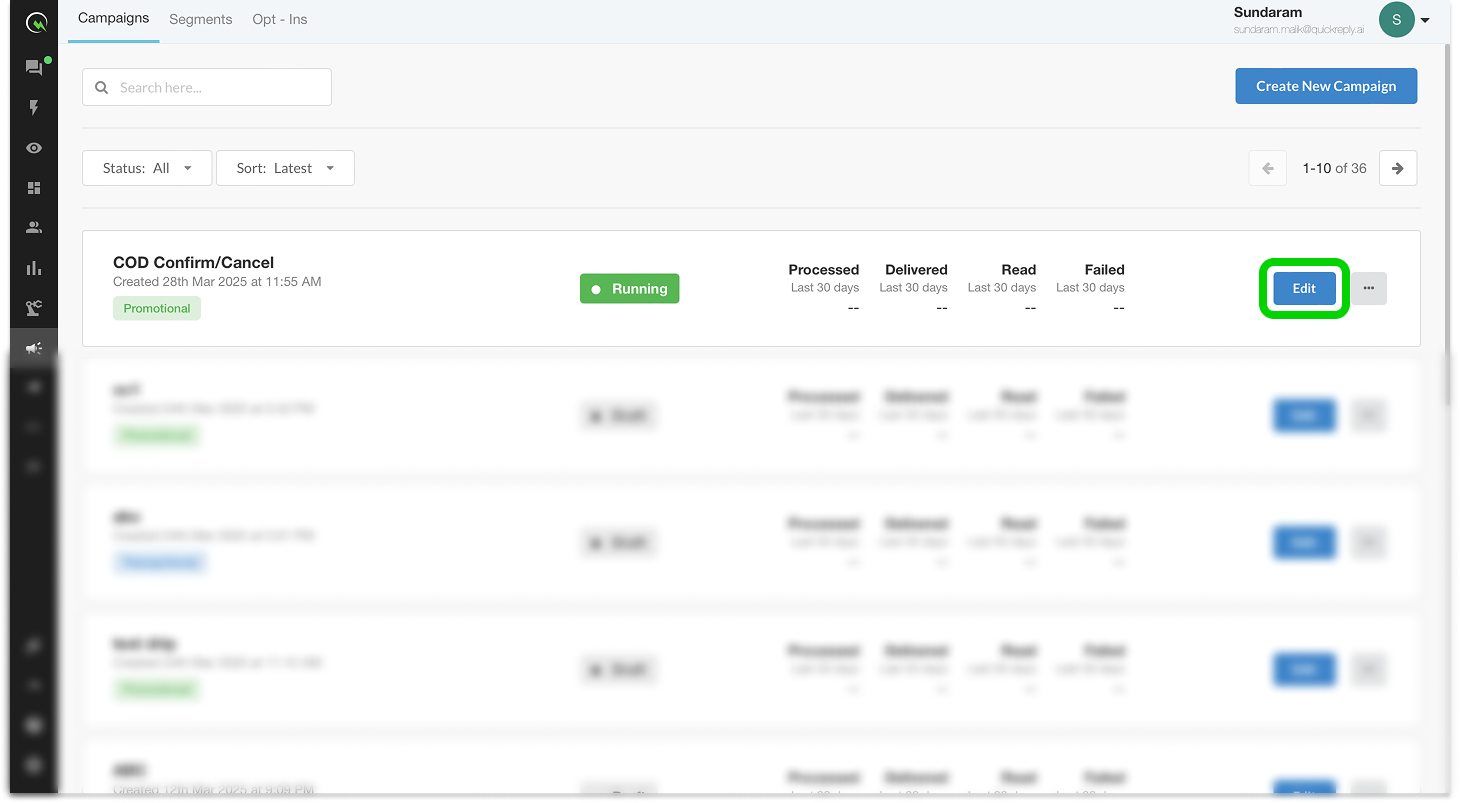Image resolution: width=1460 pixels, height=803 pixels.
Task: Open the contacts people icon in the sidebar
Action: click(x=34, y=228)
